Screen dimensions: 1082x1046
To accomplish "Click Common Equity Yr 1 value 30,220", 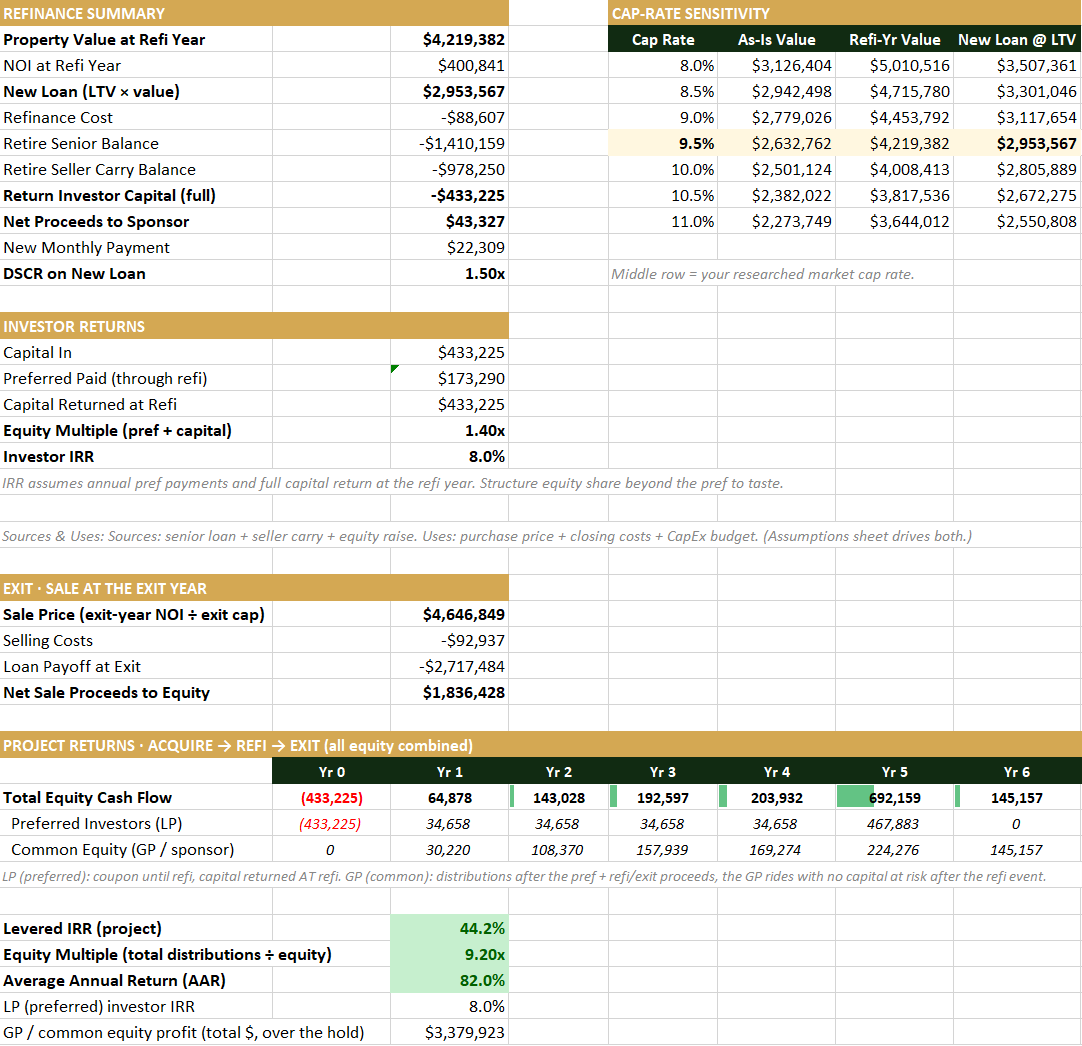I will click(449, 850).
